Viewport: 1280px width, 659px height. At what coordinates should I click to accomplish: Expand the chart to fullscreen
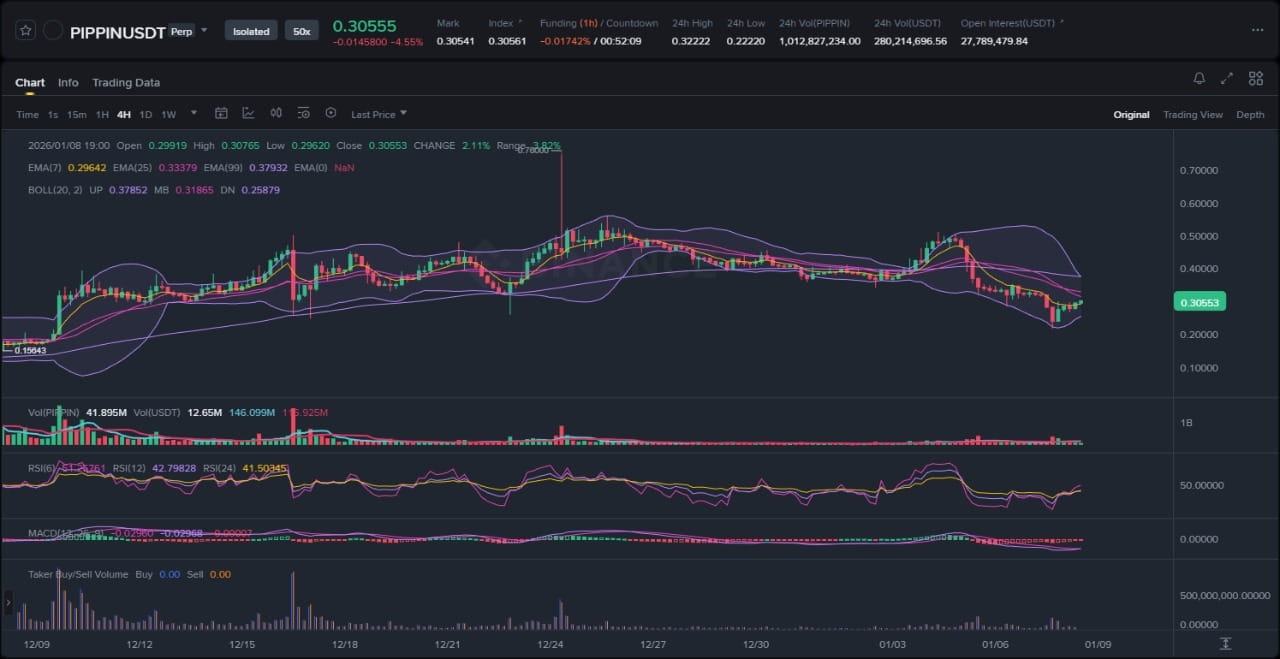coord(1227,78)
